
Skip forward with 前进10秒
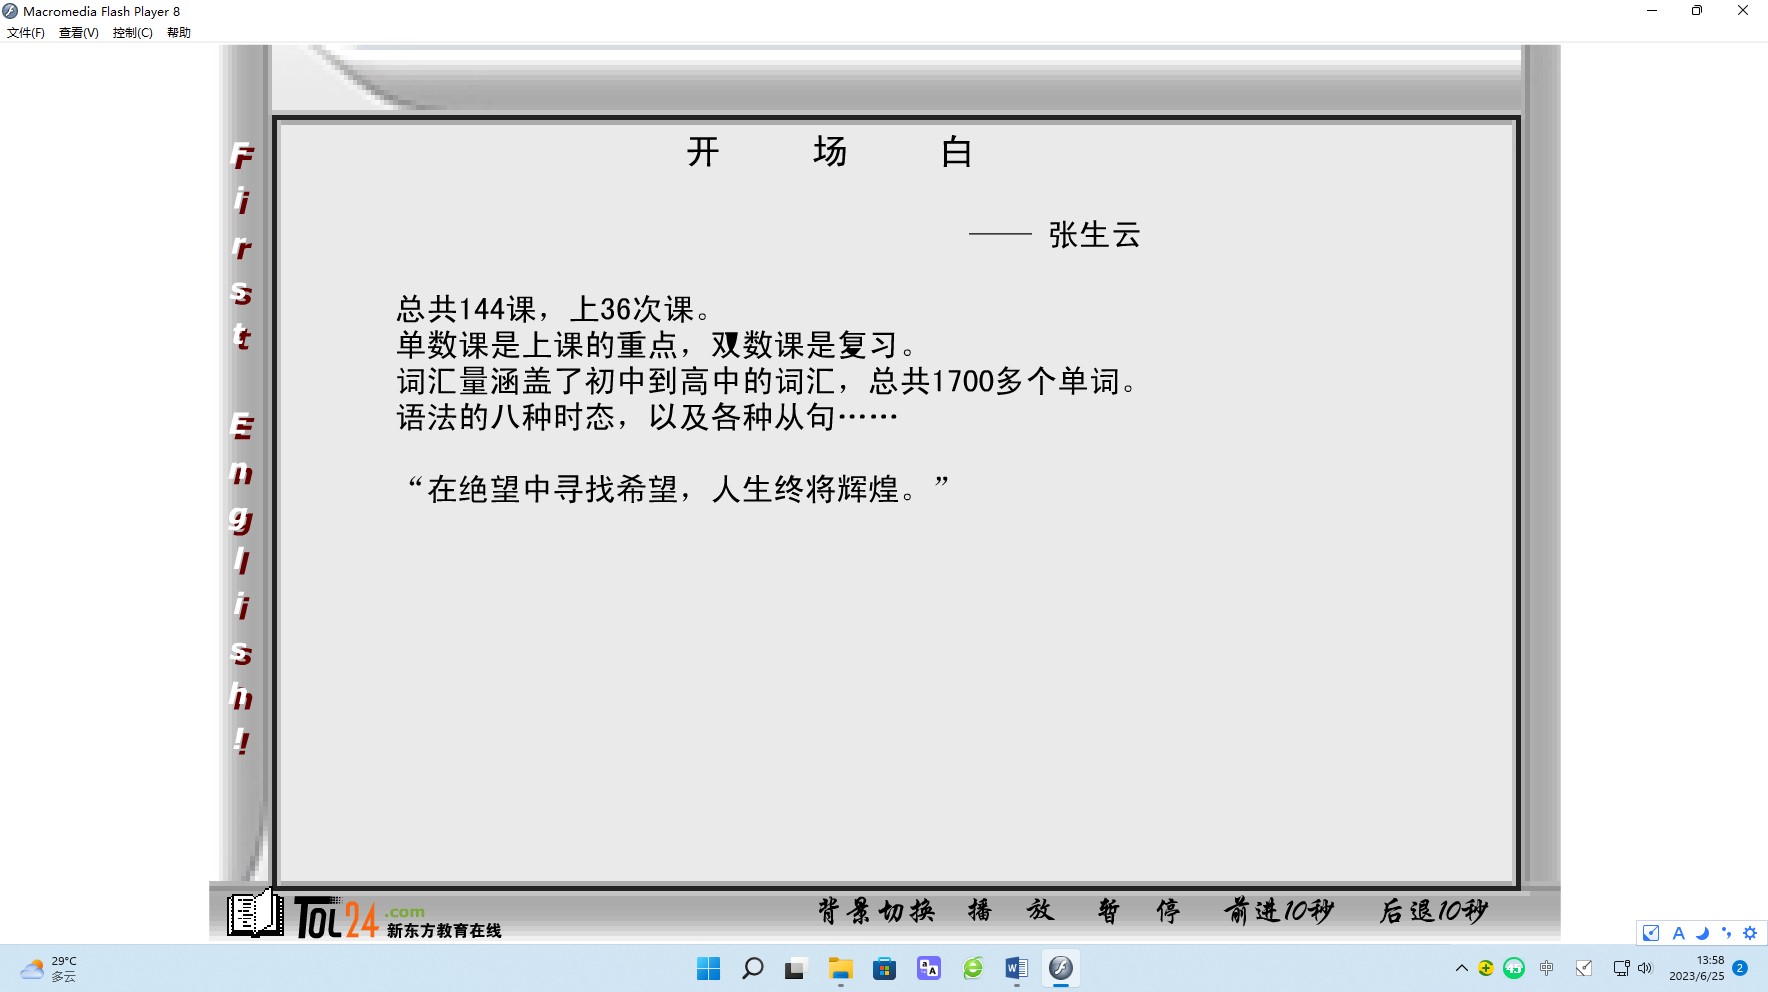(x=1279, y=910)
